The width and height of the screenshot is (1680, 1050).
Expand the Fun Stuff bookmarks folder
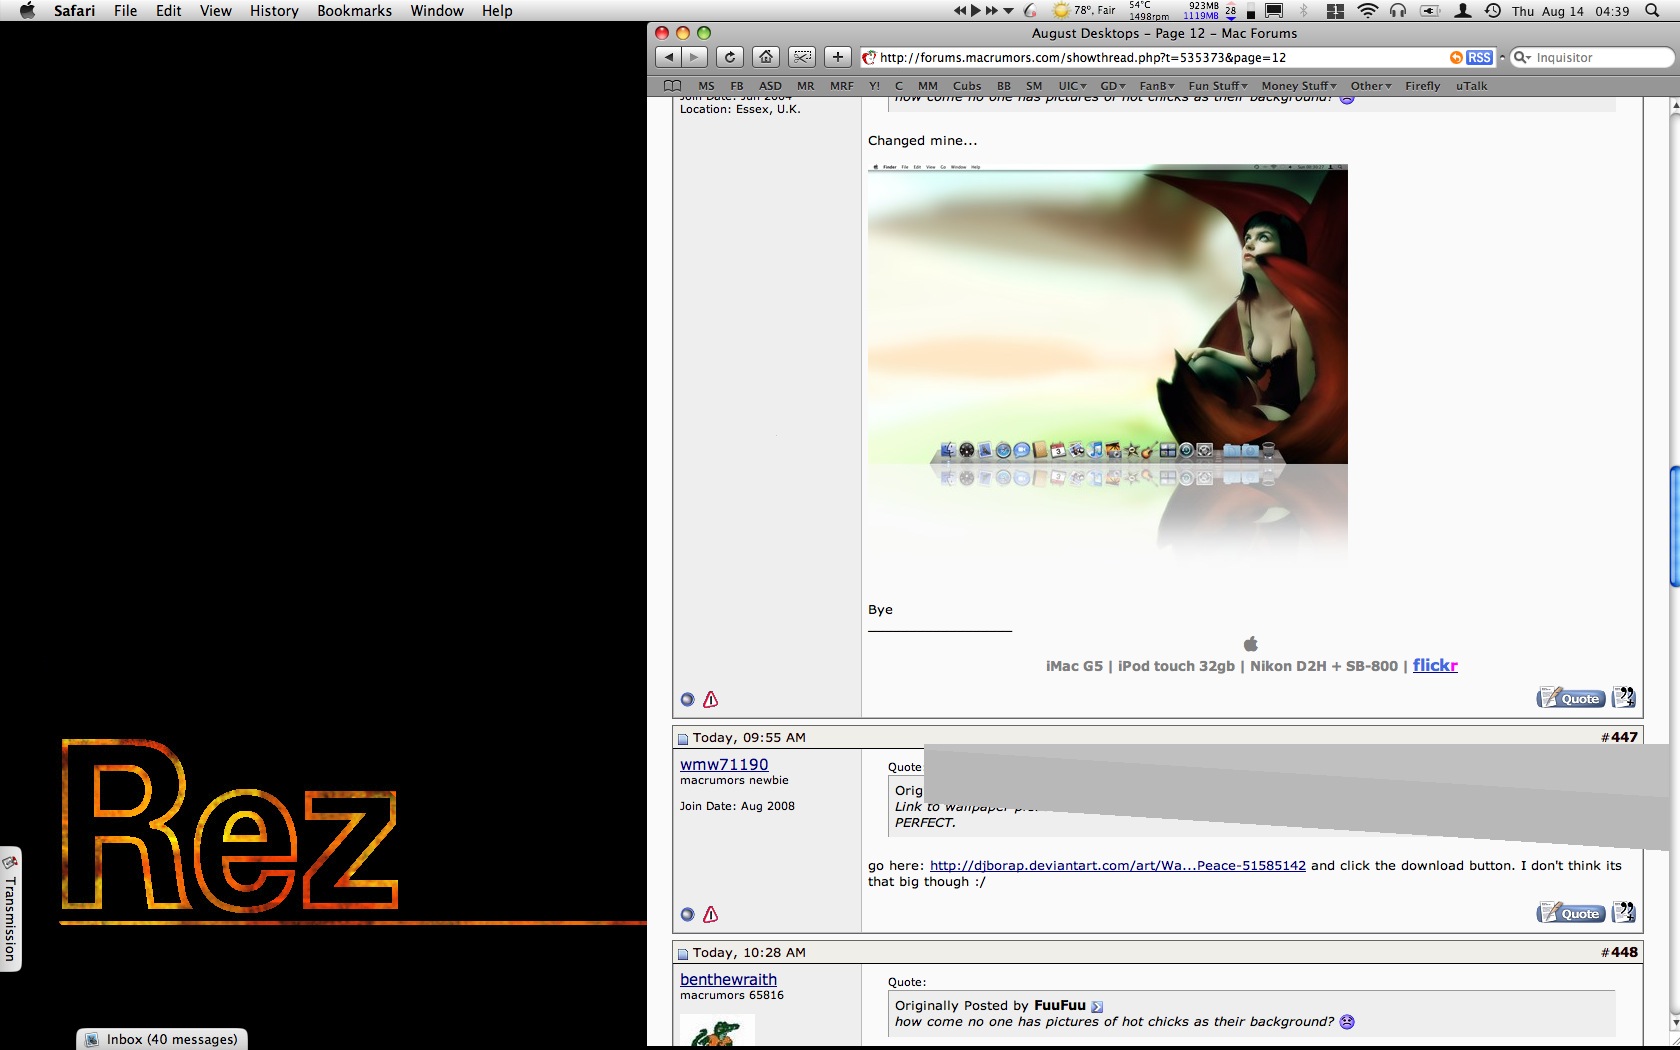pyautogui.click(x=1218, y=86)
